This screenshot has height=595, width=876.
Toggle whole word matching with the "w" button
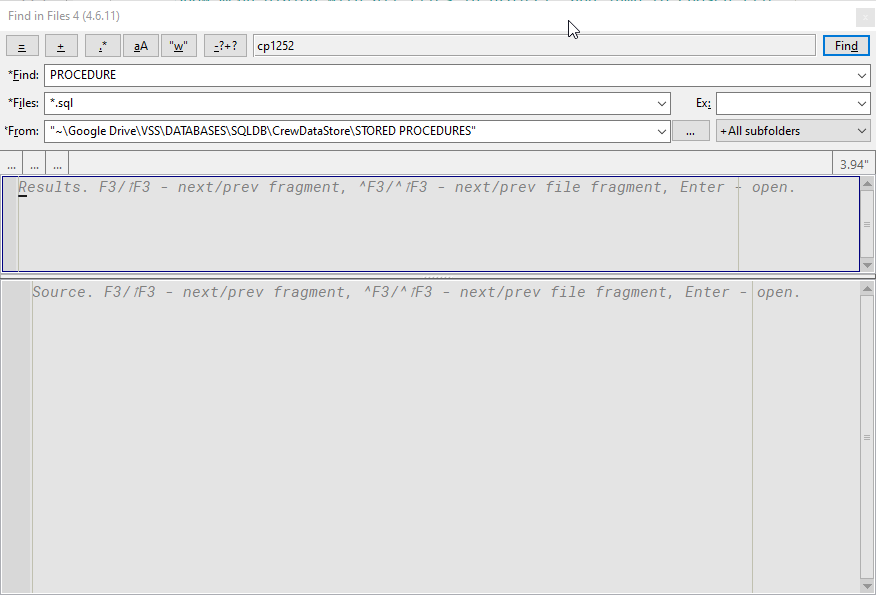179,45
